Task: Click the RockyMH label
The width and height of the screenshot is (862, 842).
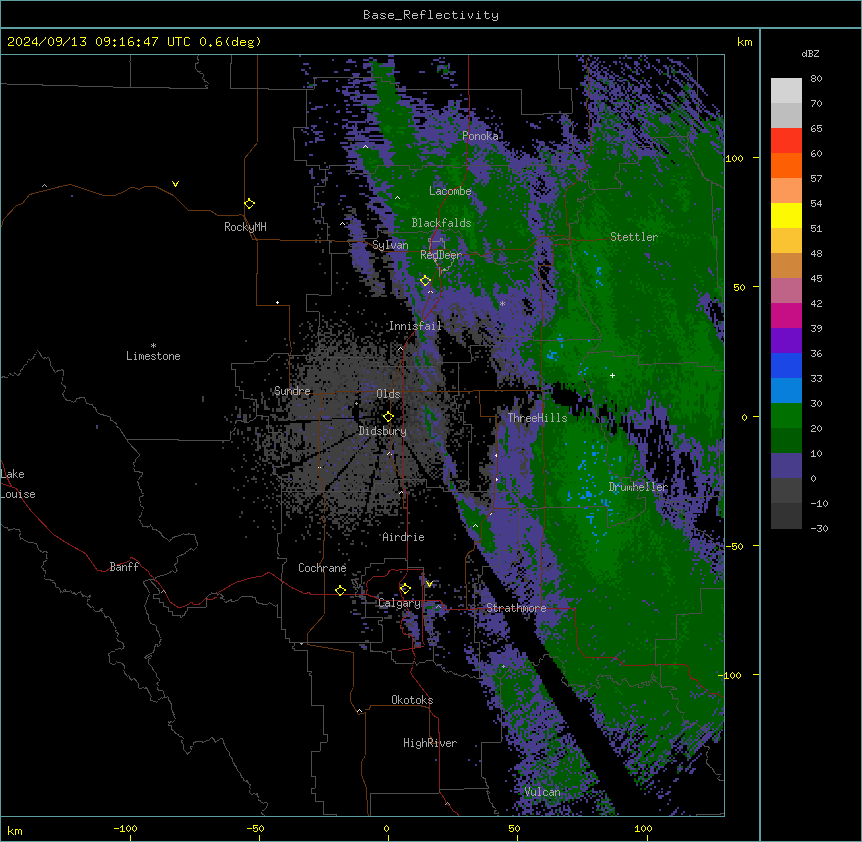Action: 245,227
